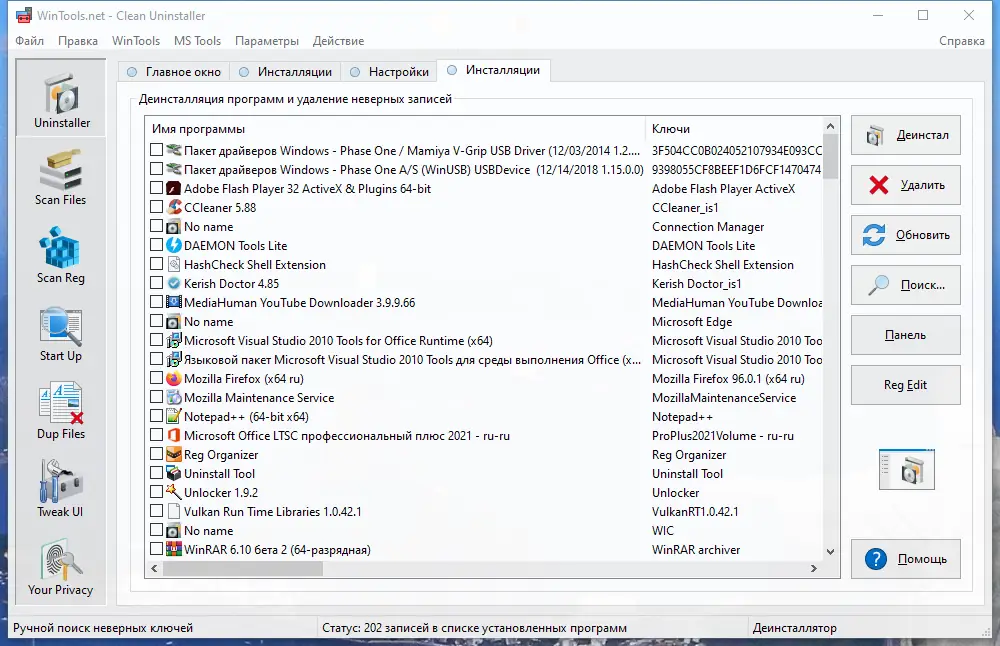The image size is (1000, 646).
Task: Check the CCleaner 5.88 checkbox
Action: tap(156, 207)
